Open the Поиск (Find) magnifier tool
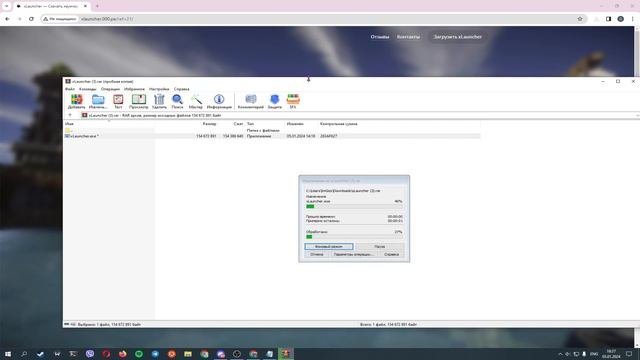The image size is (640, 360). pyautogui.click(x=177, y=101)
